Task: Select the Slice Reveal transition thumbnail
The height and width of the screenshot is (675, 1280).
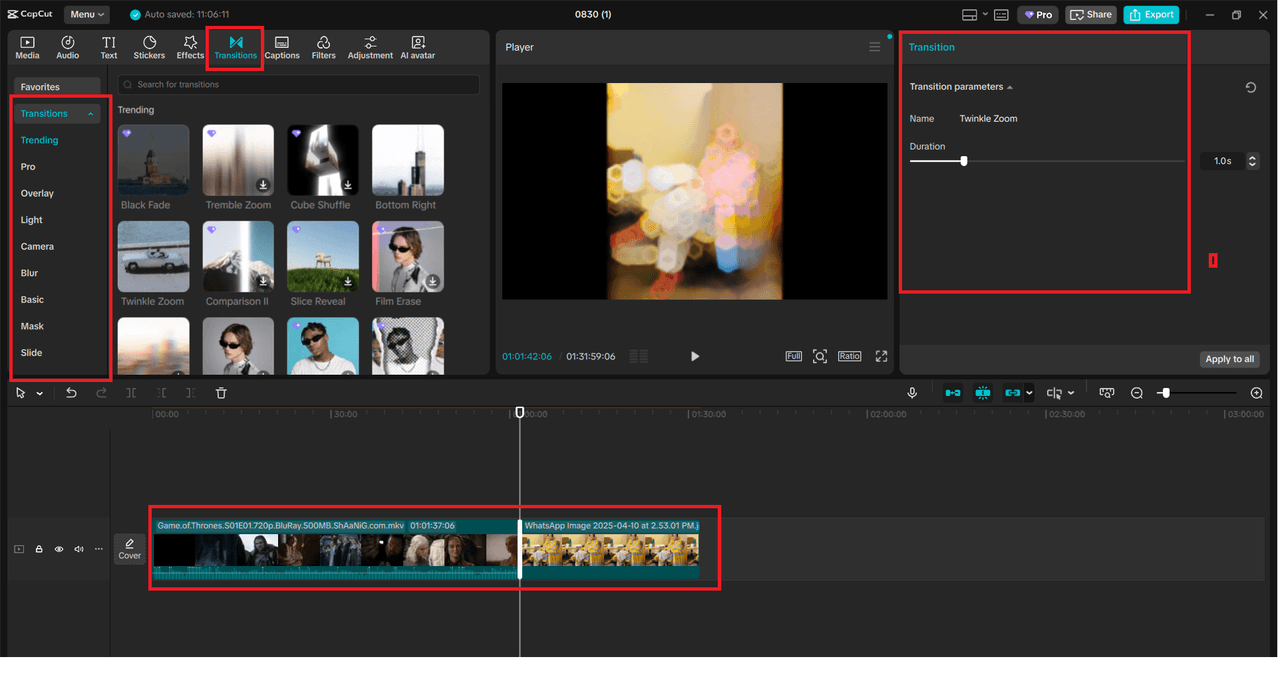Action: (323, 257)
